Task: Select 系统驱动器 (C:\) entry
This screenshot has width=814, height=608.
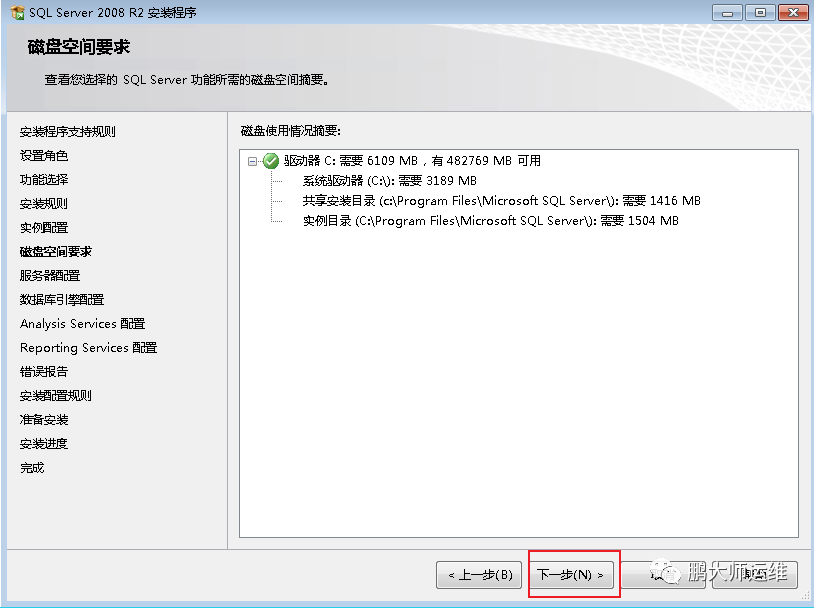Action: (x=389, y=181)
